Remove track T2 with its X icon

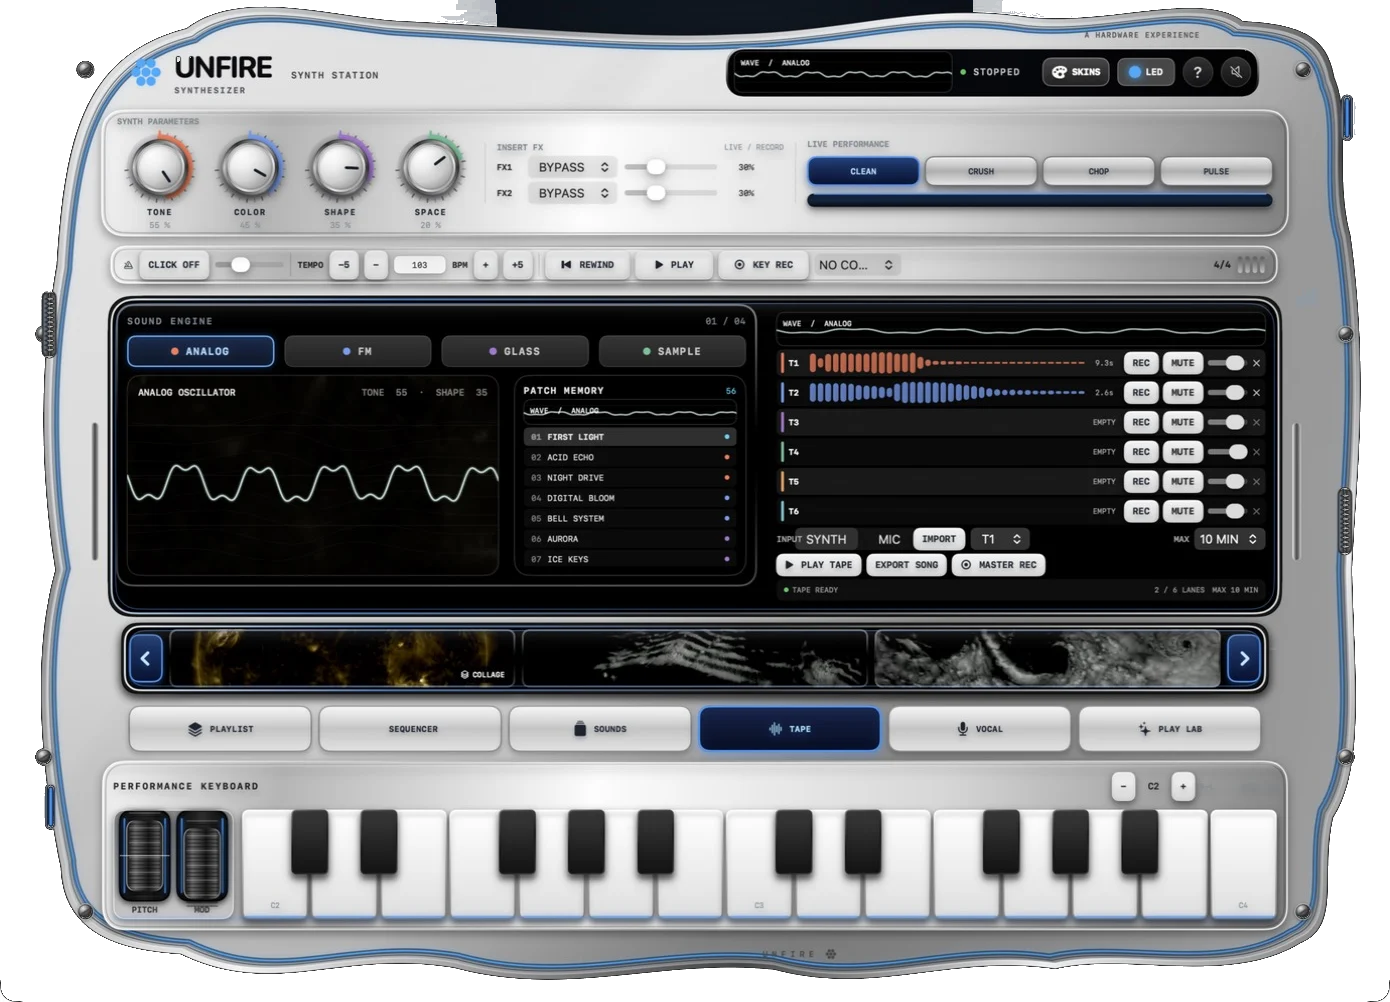(x=1257, y=393)
